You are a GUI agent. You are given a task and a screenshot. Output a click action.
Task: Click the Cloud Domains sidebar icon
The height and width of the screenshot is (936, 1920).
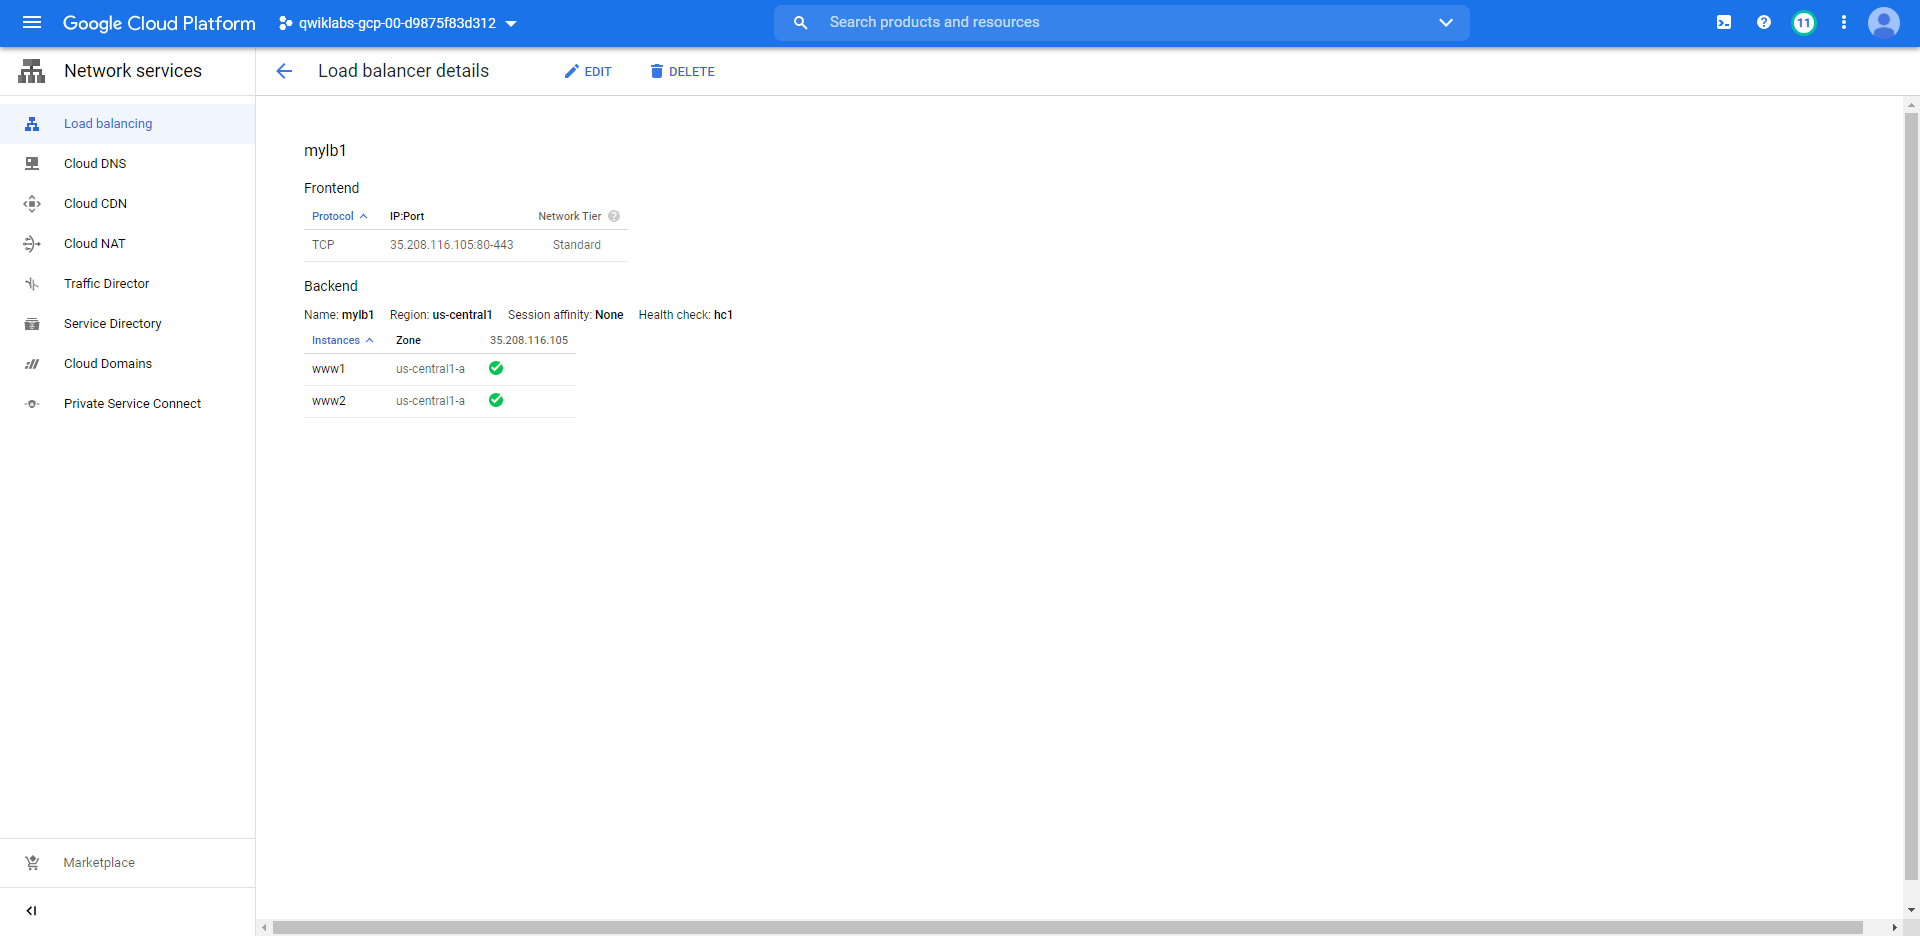(32, 364)
